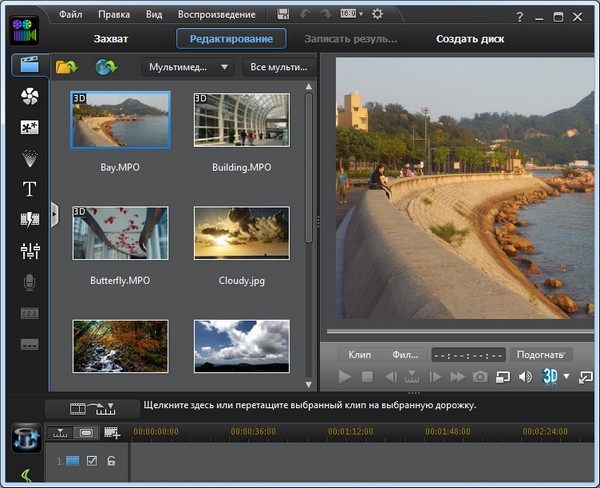
Task: Toggle 3D preview mode button
Action: [x=549, y=377]
